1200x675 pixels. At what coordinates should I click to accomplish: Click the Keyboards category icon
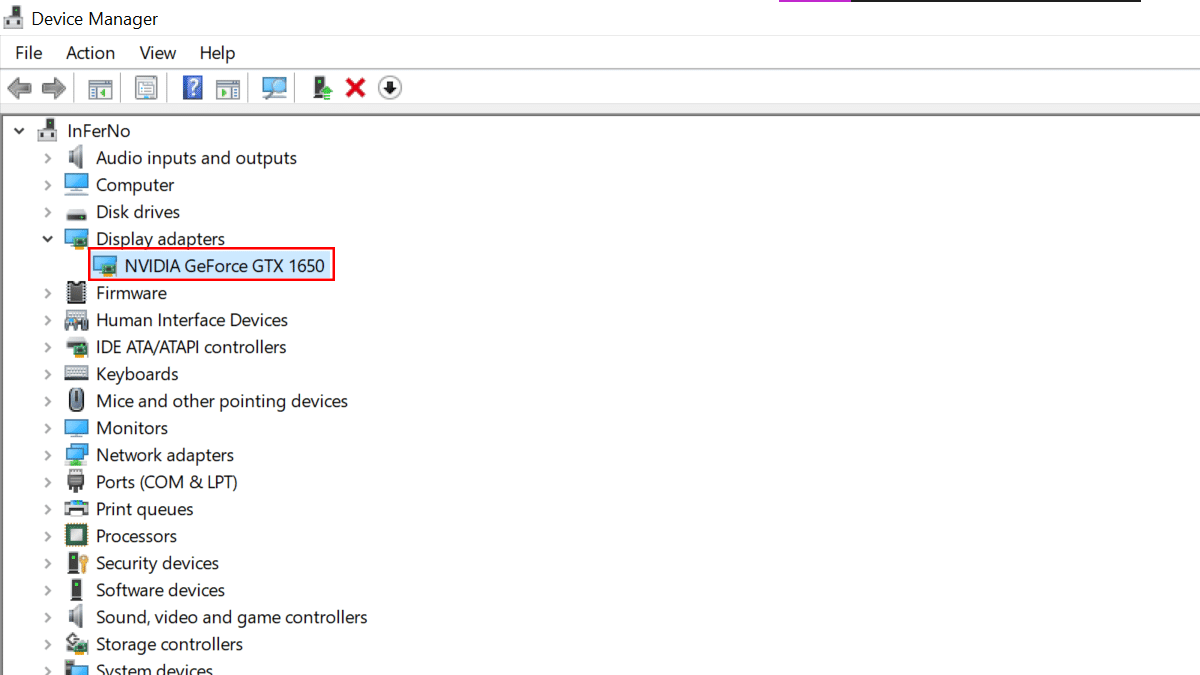pyautogui.click(x=76, y=374)
